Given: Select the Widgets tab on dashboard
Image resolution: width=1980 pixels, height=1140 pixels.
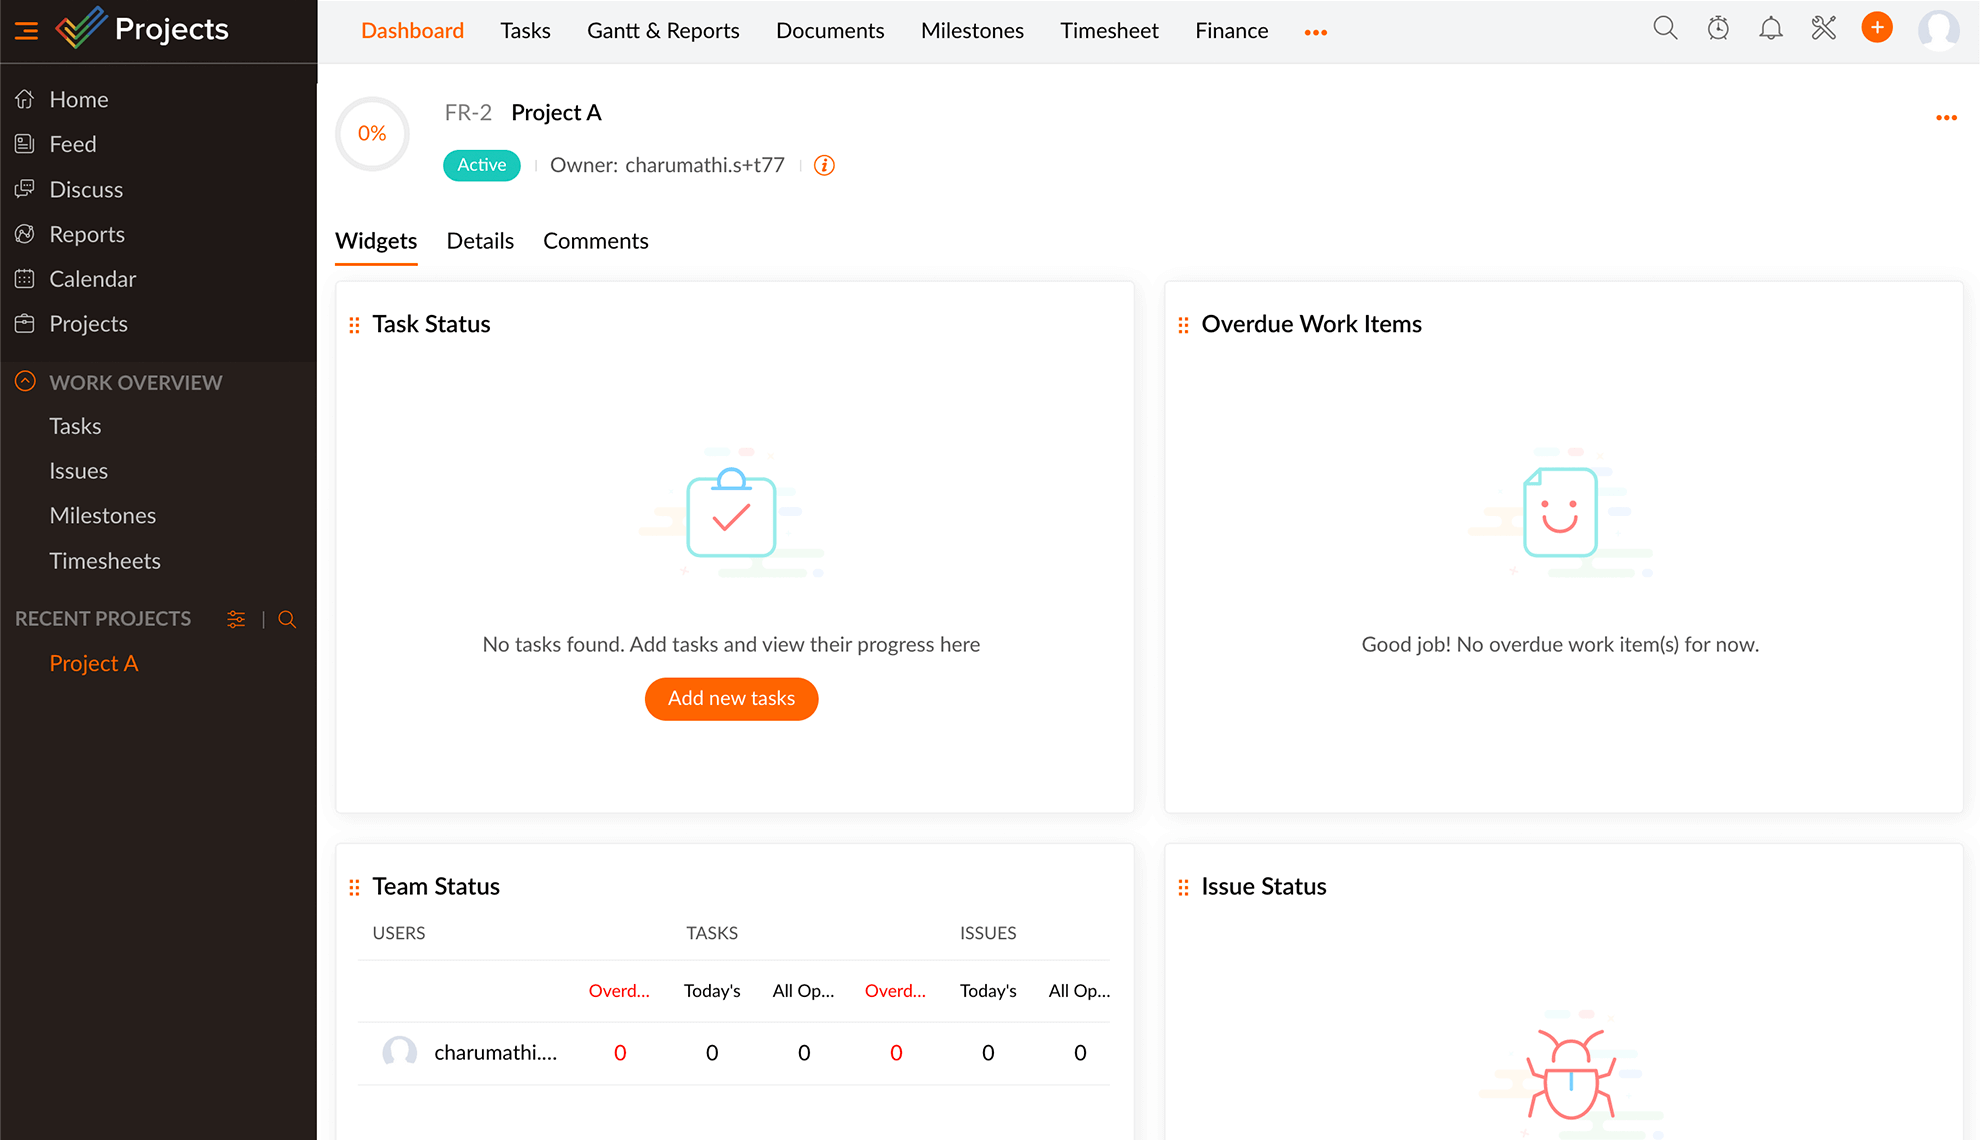Looking at the screenshot, I should coord(377,241).
